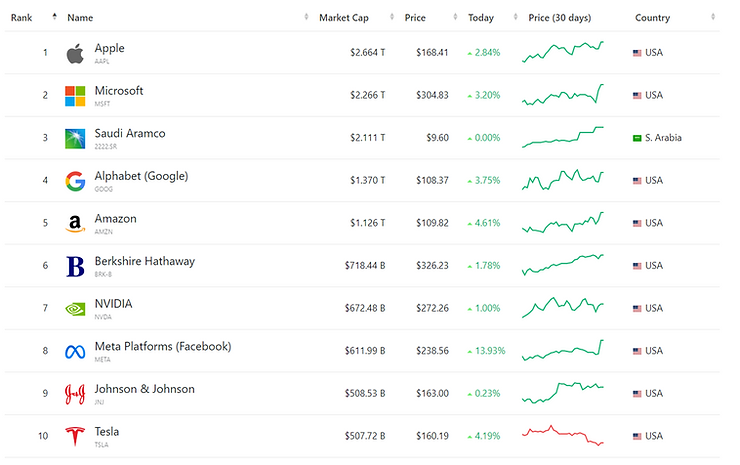Click the Name column header

pos(80,18)
